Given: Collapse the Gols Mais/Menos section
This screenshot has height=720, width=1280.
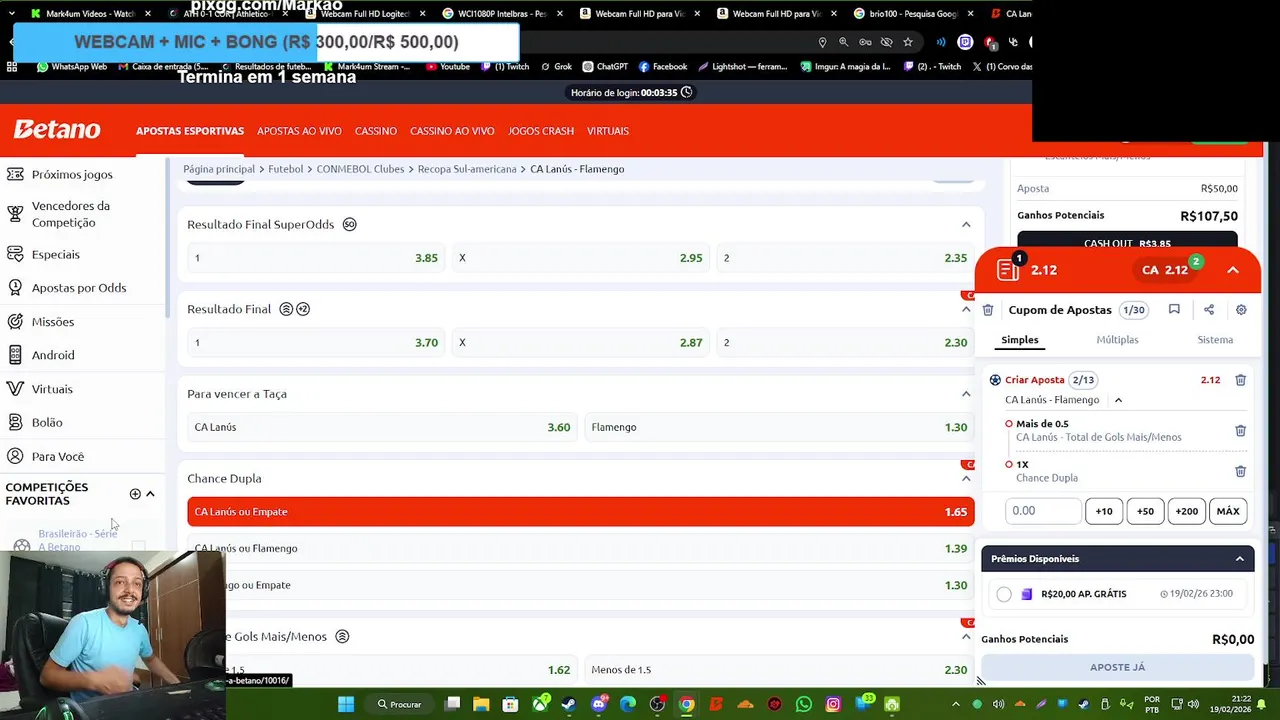Looking at the screenshot, I should coord(966,636).
